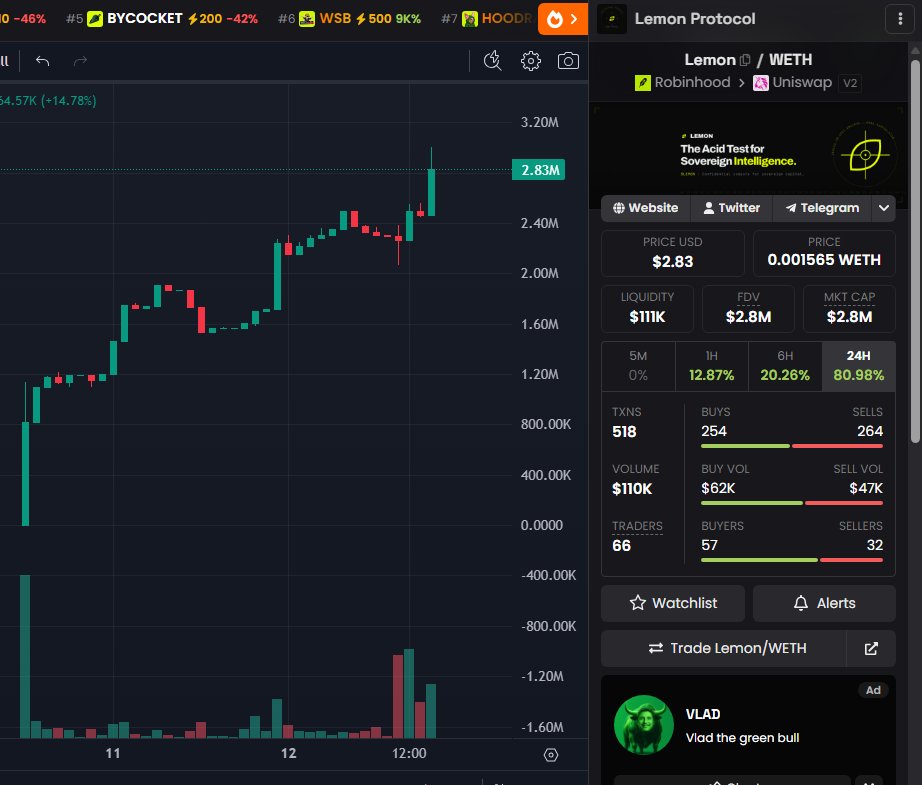Screen dimensions: 922x785
Task: Click the BUYS 254 count
Action: pyautogui.click(x=714, y=431)
